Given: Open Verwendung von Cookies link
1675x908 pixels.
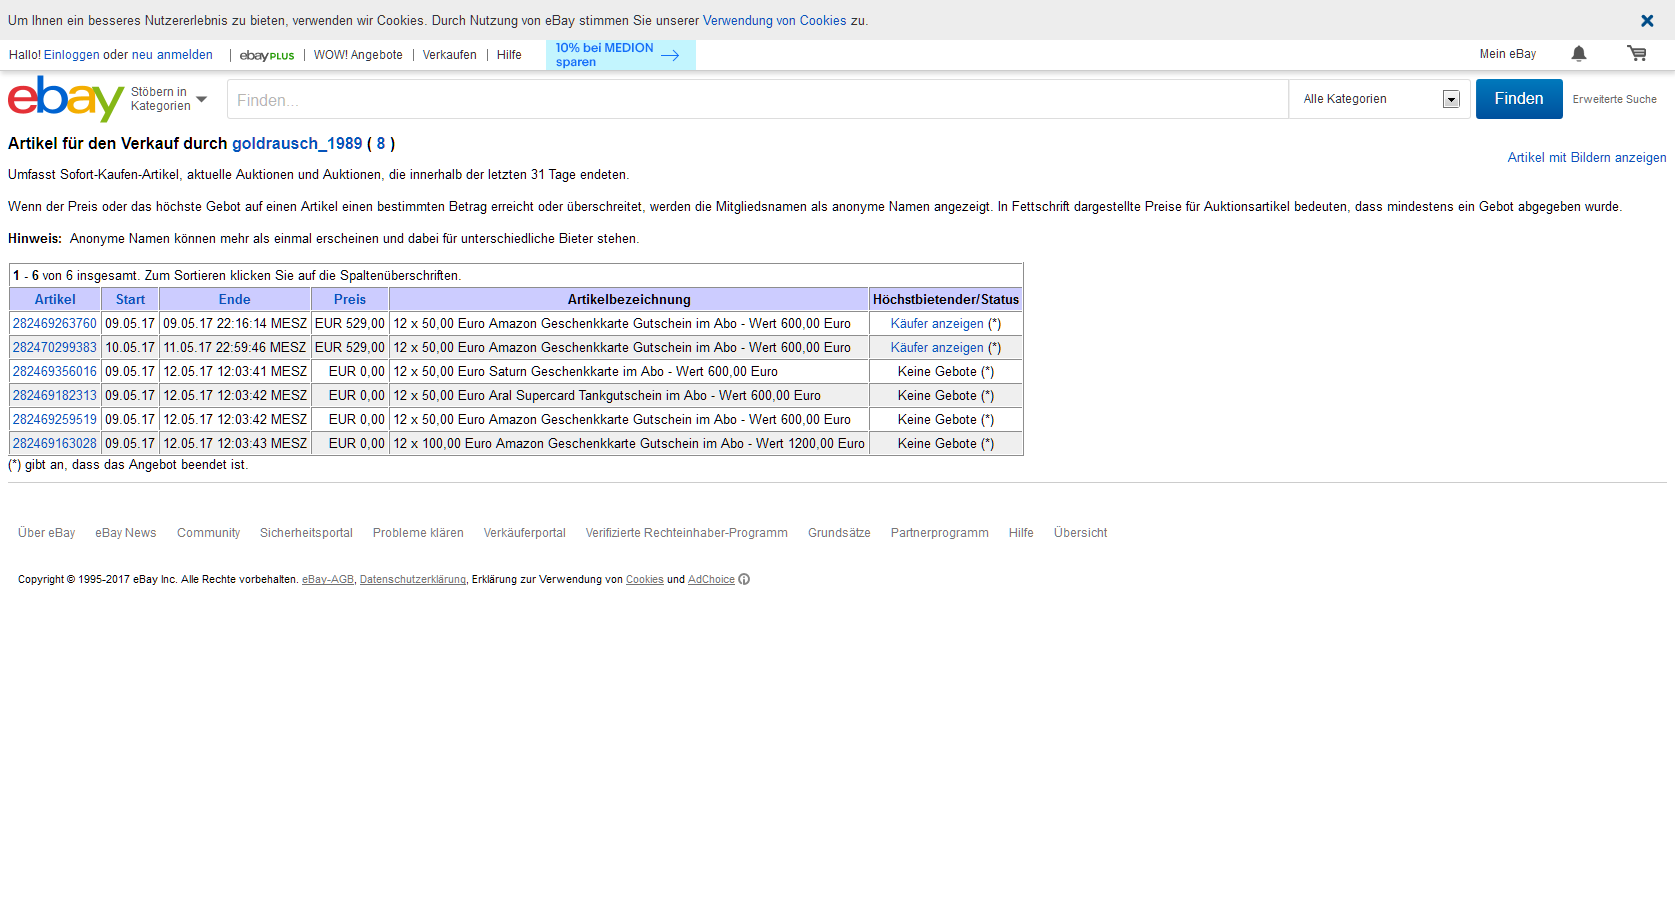Looking at the screenshot, I should (775, 21).
